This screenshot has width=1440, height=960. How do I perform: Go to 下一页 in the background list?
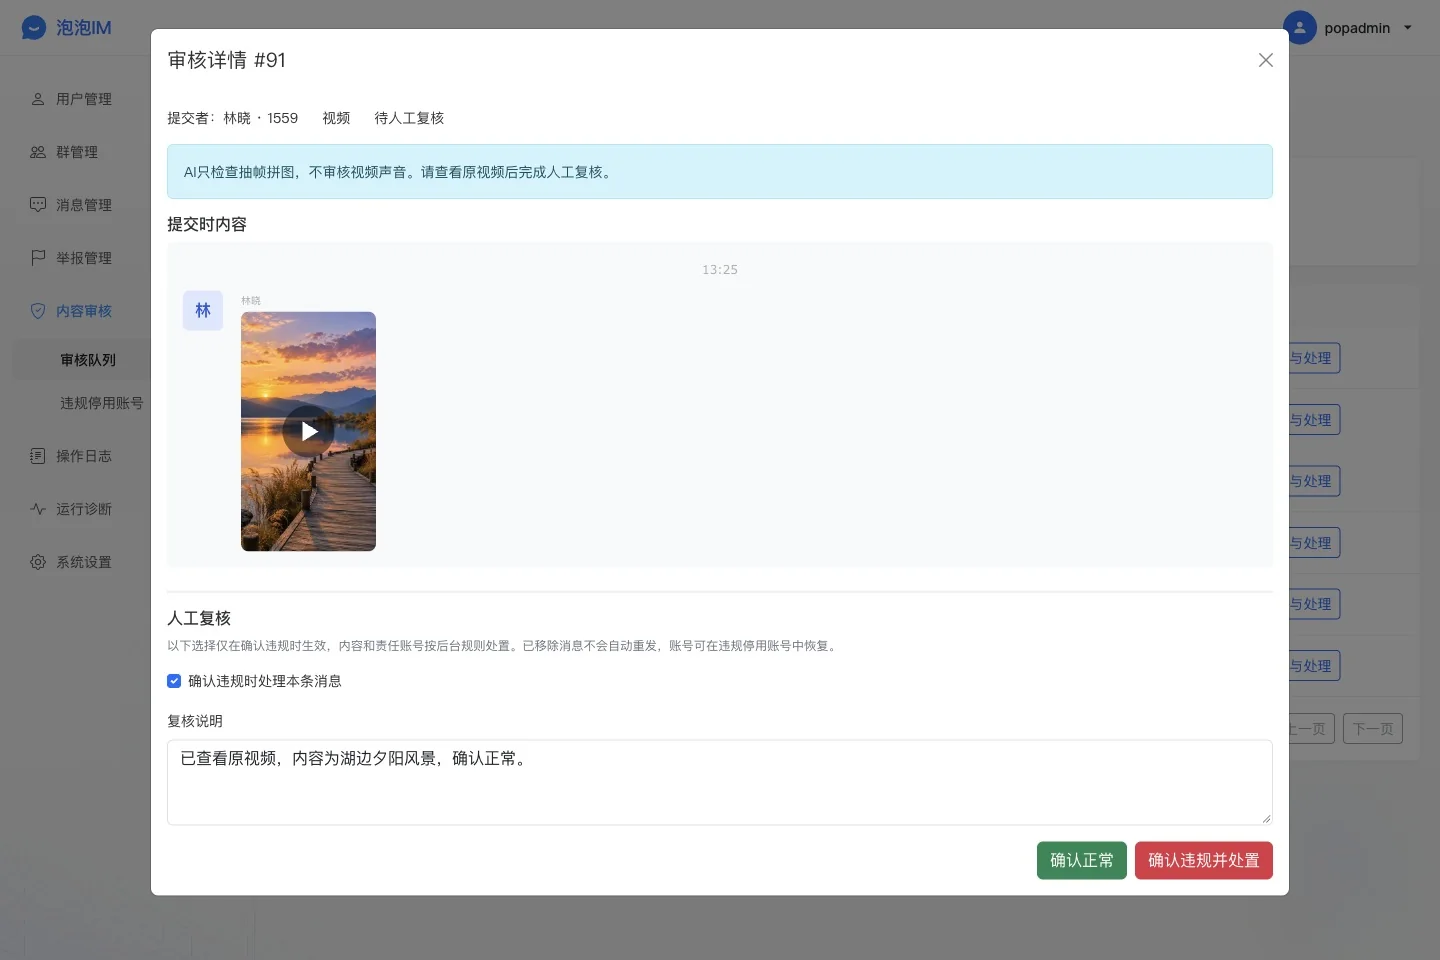coord(1373,729)
